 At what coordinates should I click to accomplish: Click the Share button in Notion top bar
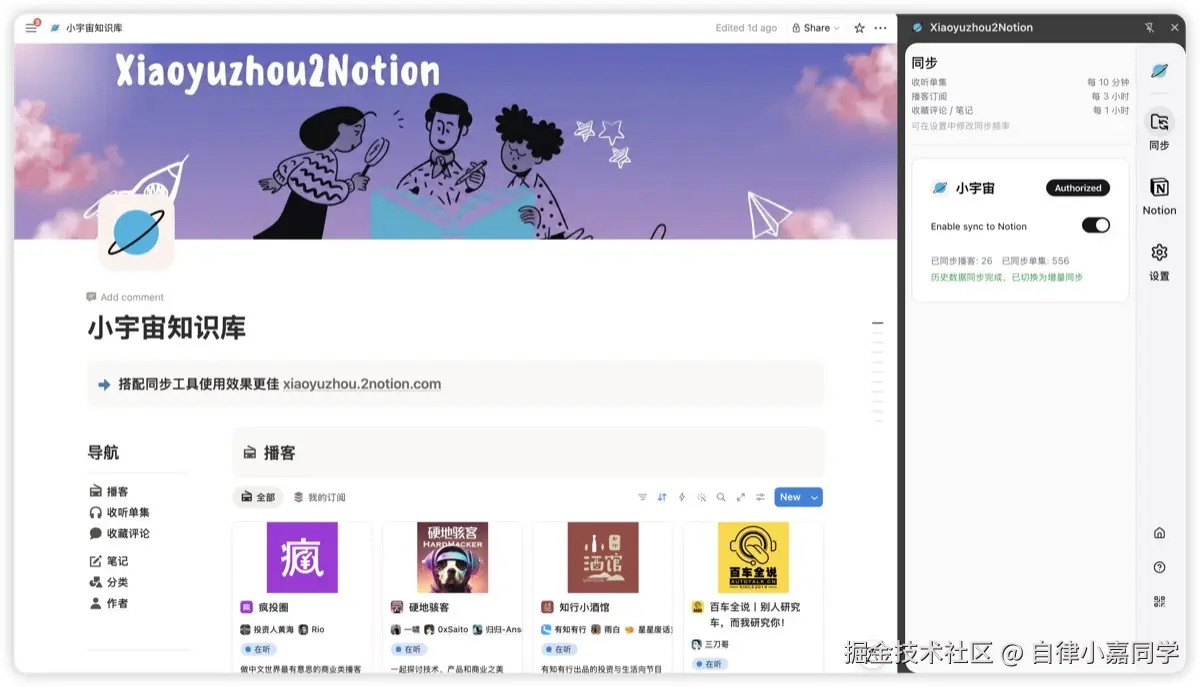pos(815,28)
